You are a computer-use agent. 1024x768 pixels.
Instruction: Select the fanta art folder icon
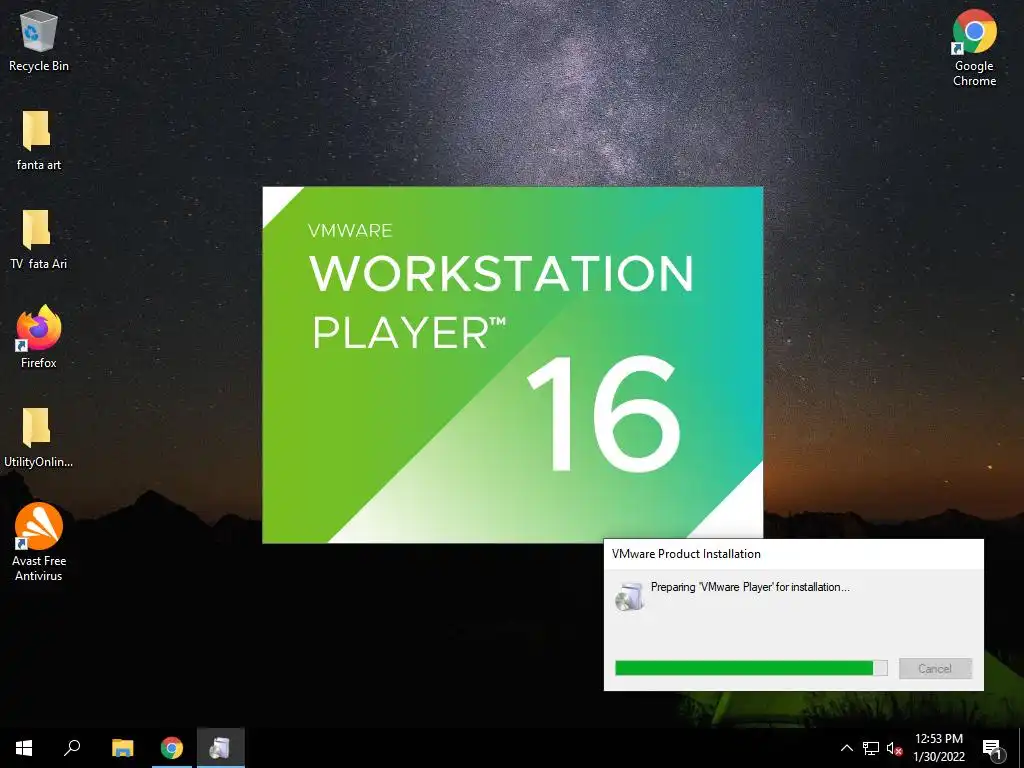pyautogui.click(x=39, y=140)
